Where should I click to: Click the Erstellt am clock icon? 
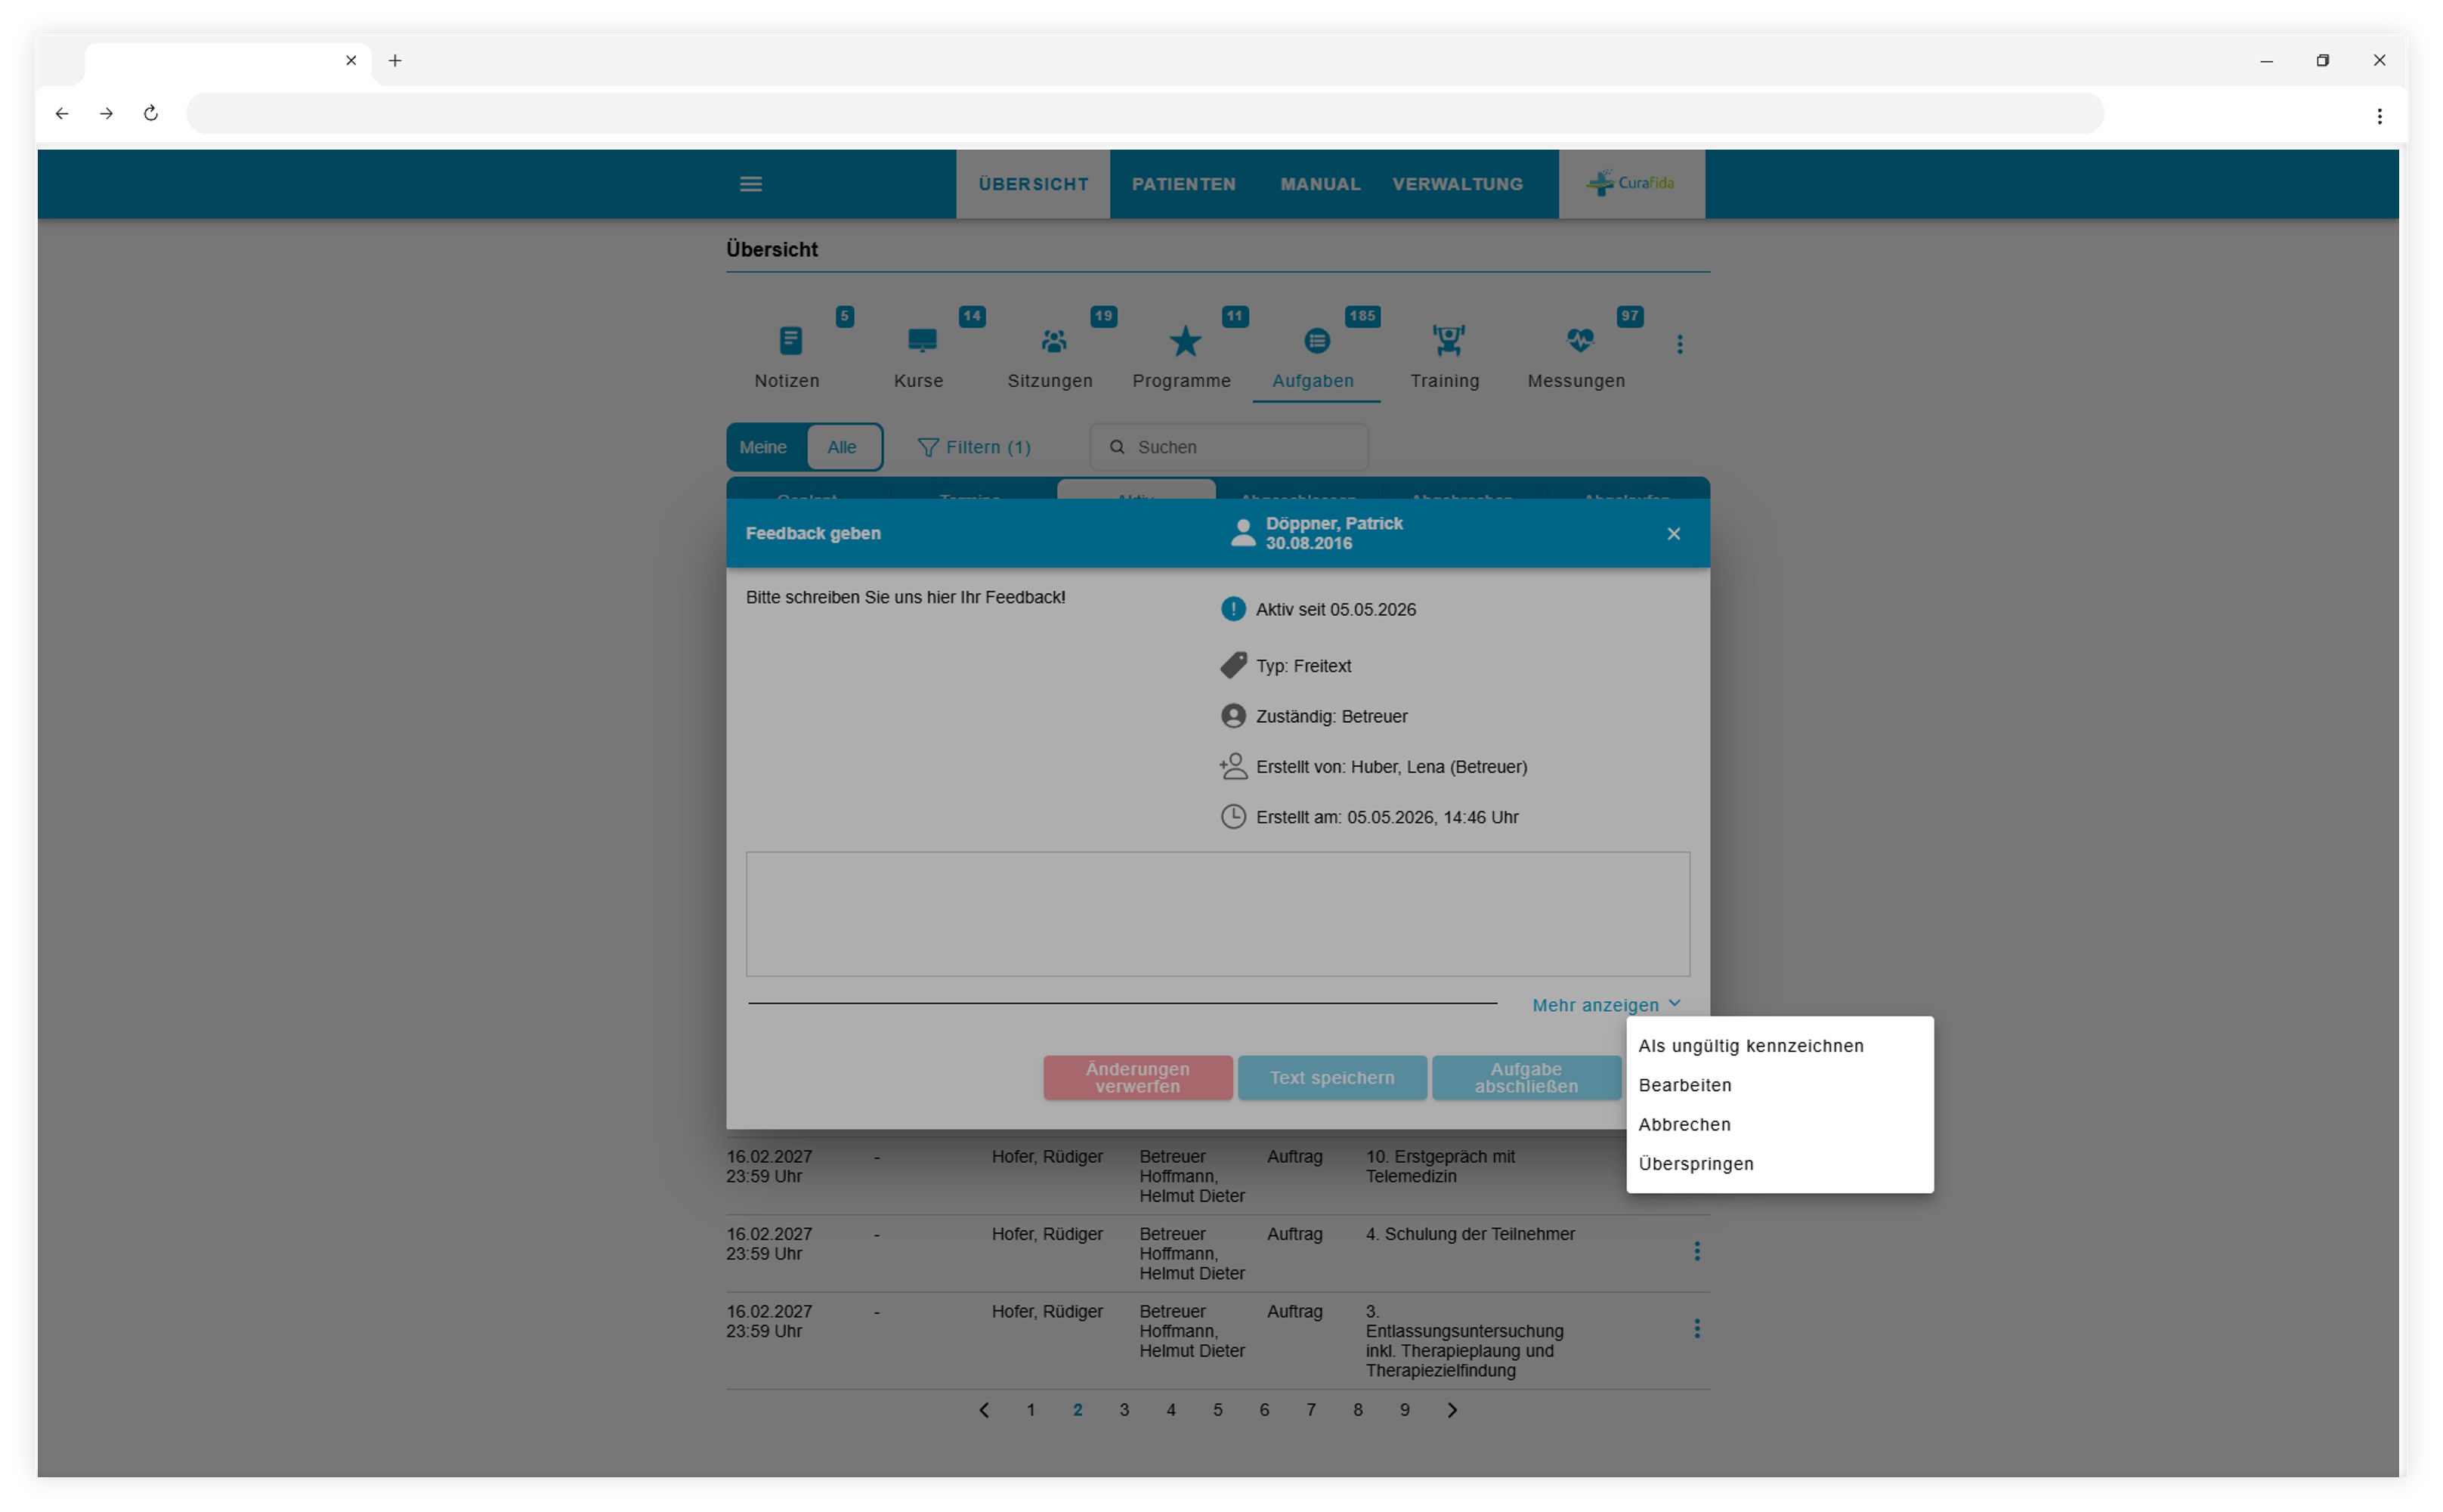[1233, 817]
